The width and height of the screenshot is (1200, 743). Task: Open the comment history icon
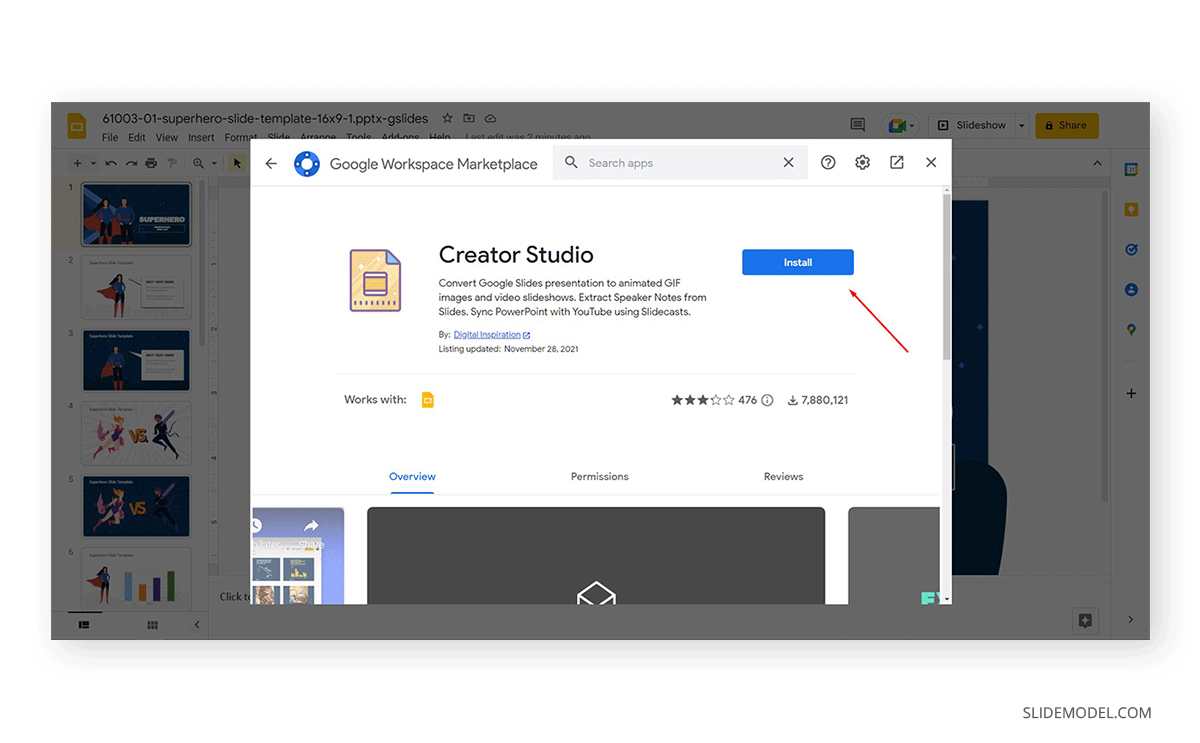[x=857, y=125]
